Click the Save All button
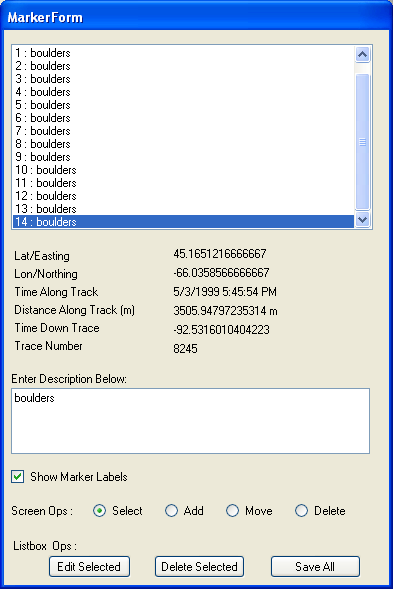Screen dimensions: 393x589 (x=315, y=566)
